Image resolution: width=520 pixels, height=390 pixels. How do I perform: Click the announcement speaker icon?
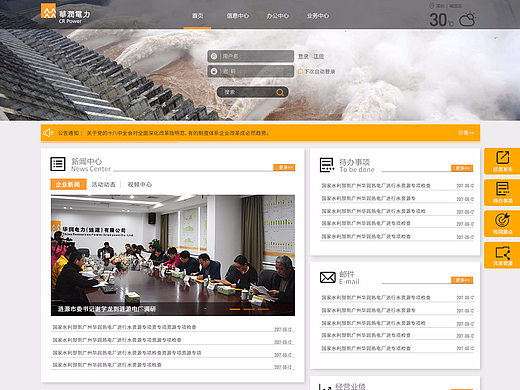click(x=48, y=133)
